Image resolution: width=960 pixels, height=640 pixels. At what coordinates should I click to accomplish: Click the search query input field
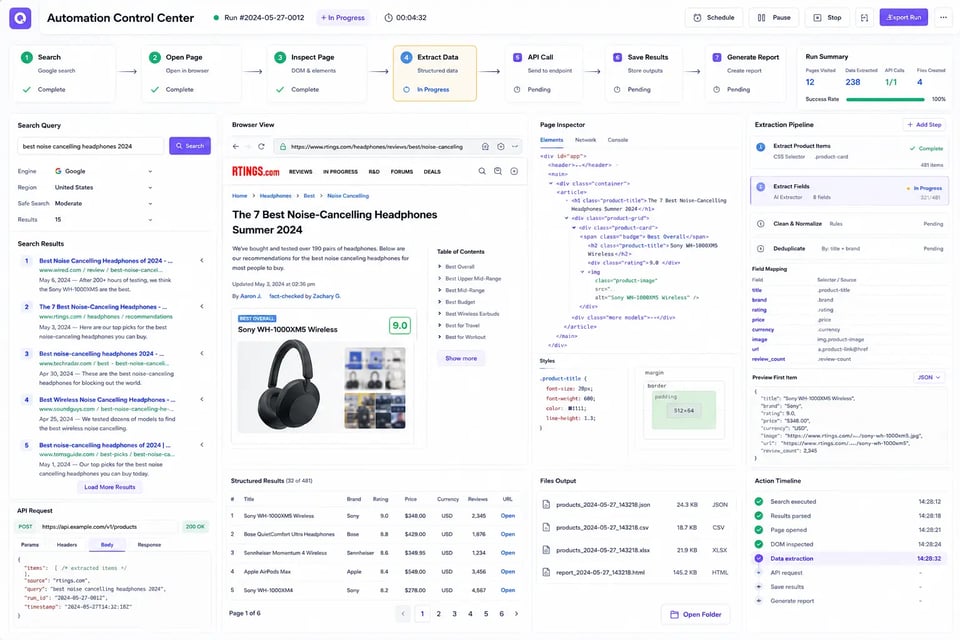coord(90,146)
